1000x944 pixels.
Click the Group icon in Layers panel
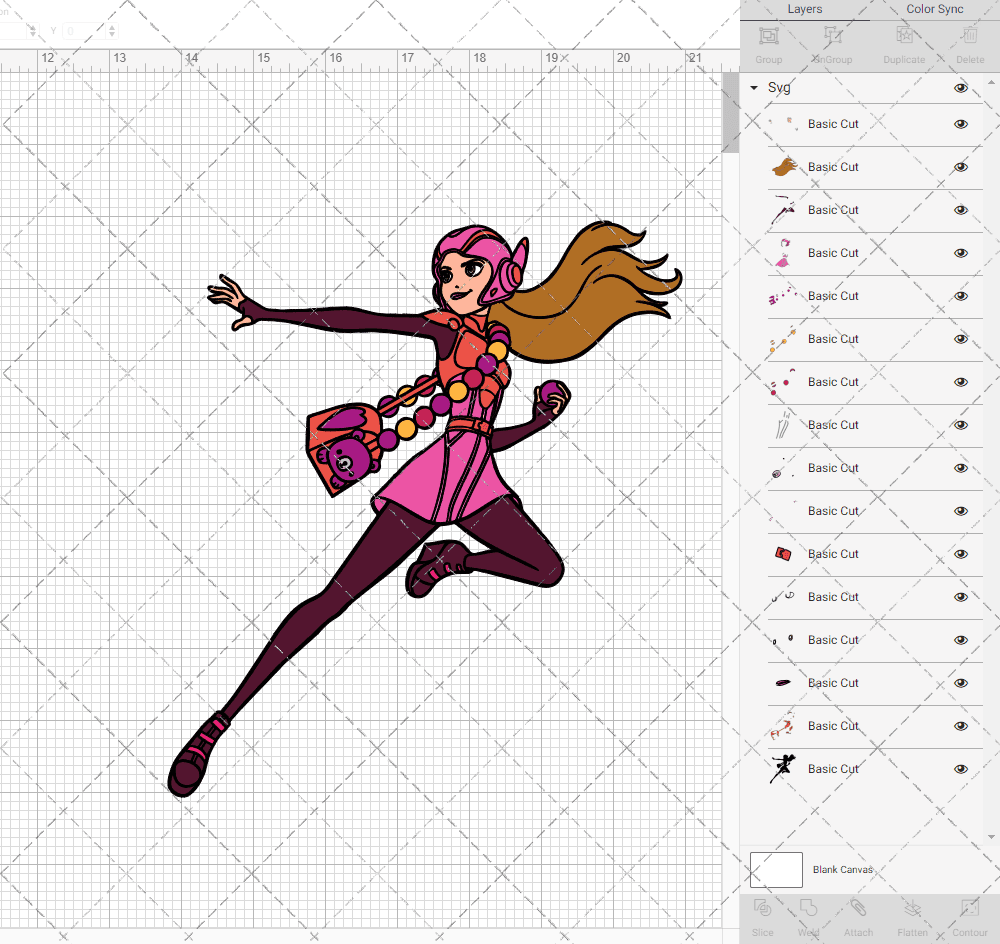768,36
